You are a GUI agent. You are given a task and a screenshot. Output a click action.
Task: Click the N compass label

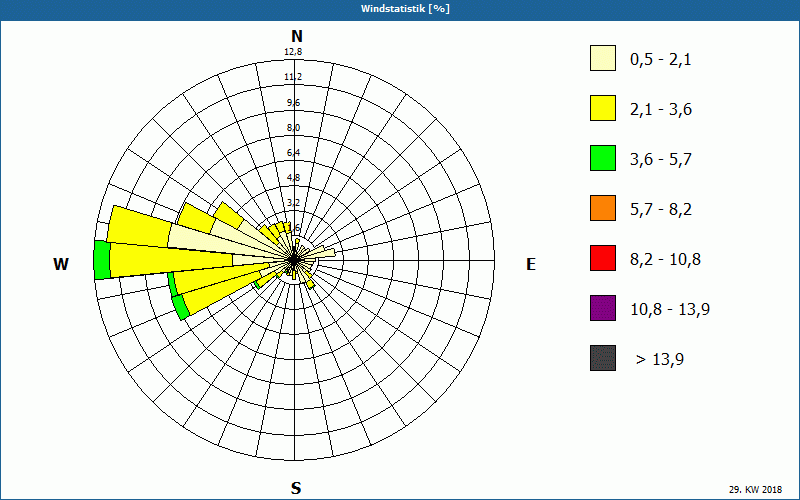coord(296,36)
